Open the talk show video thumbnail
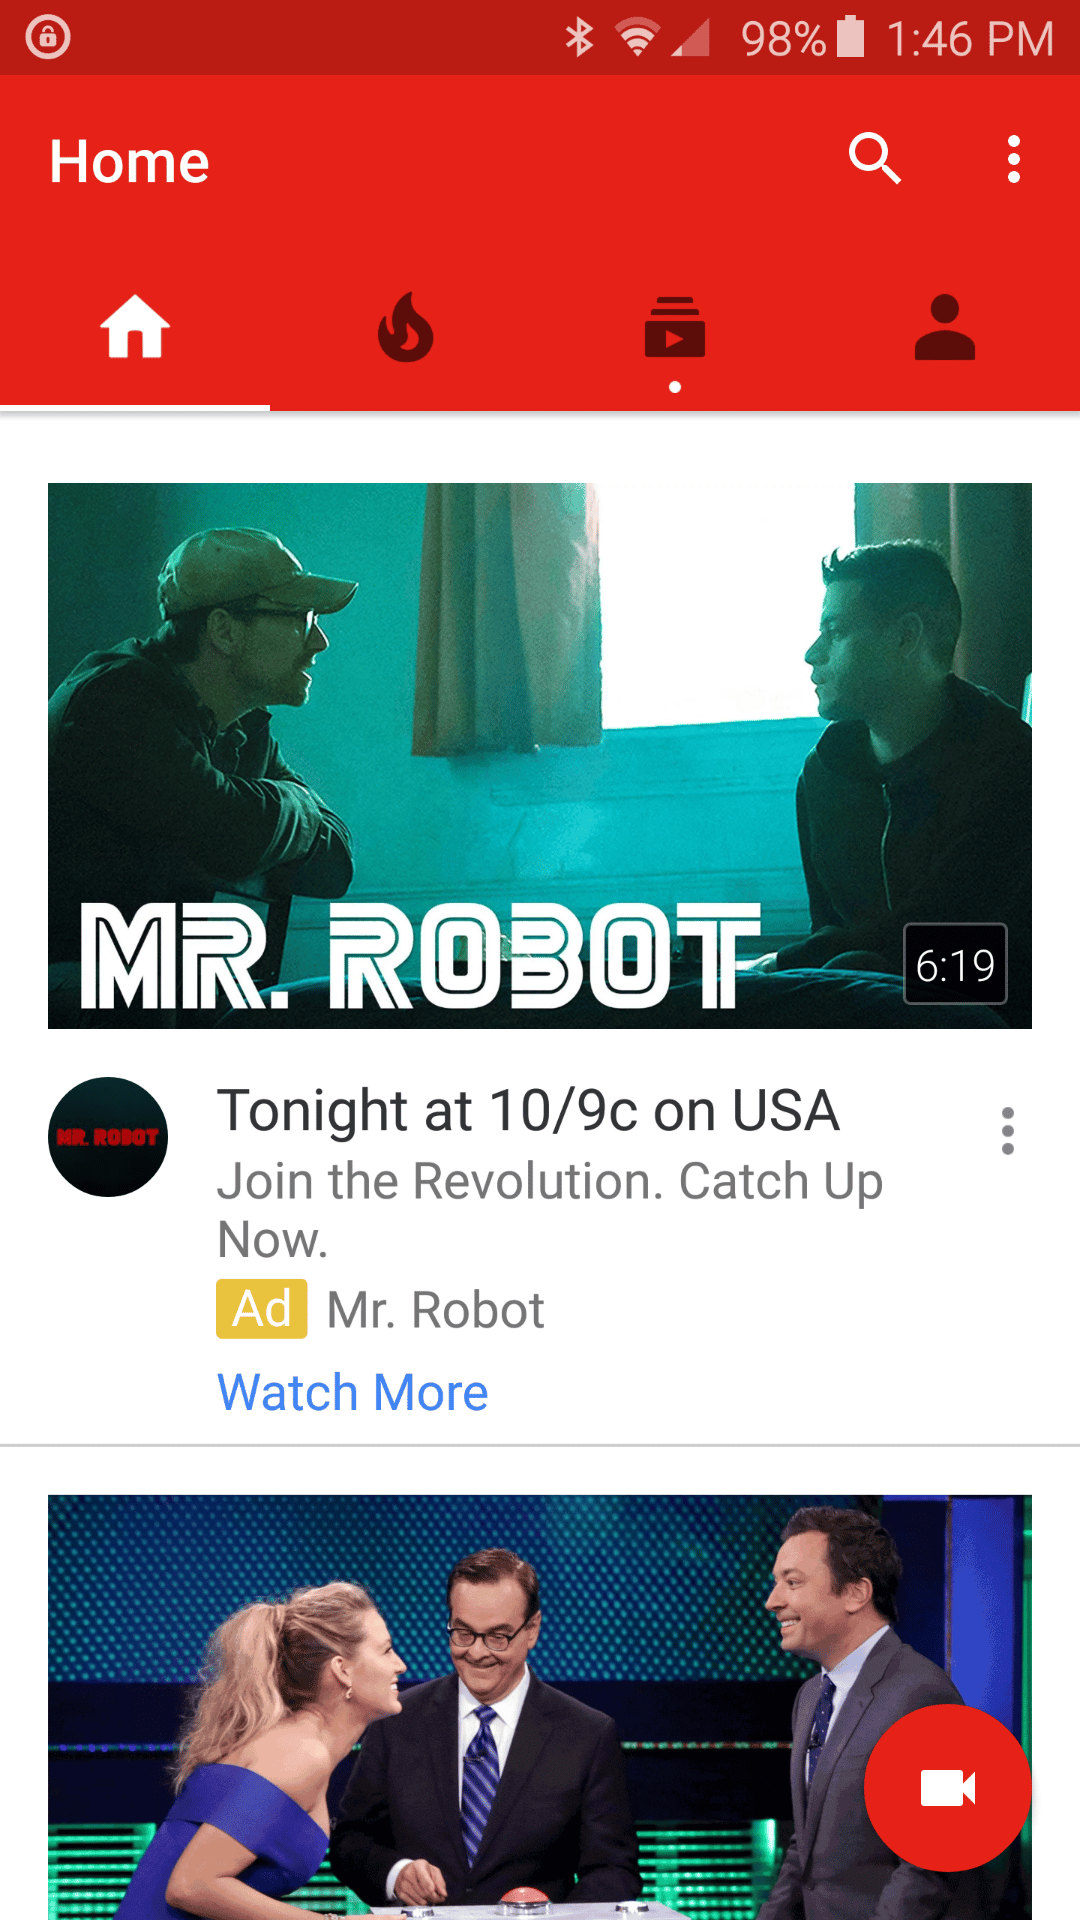The width and height of the screenshot is (1080, 1920). (540, 1707)
